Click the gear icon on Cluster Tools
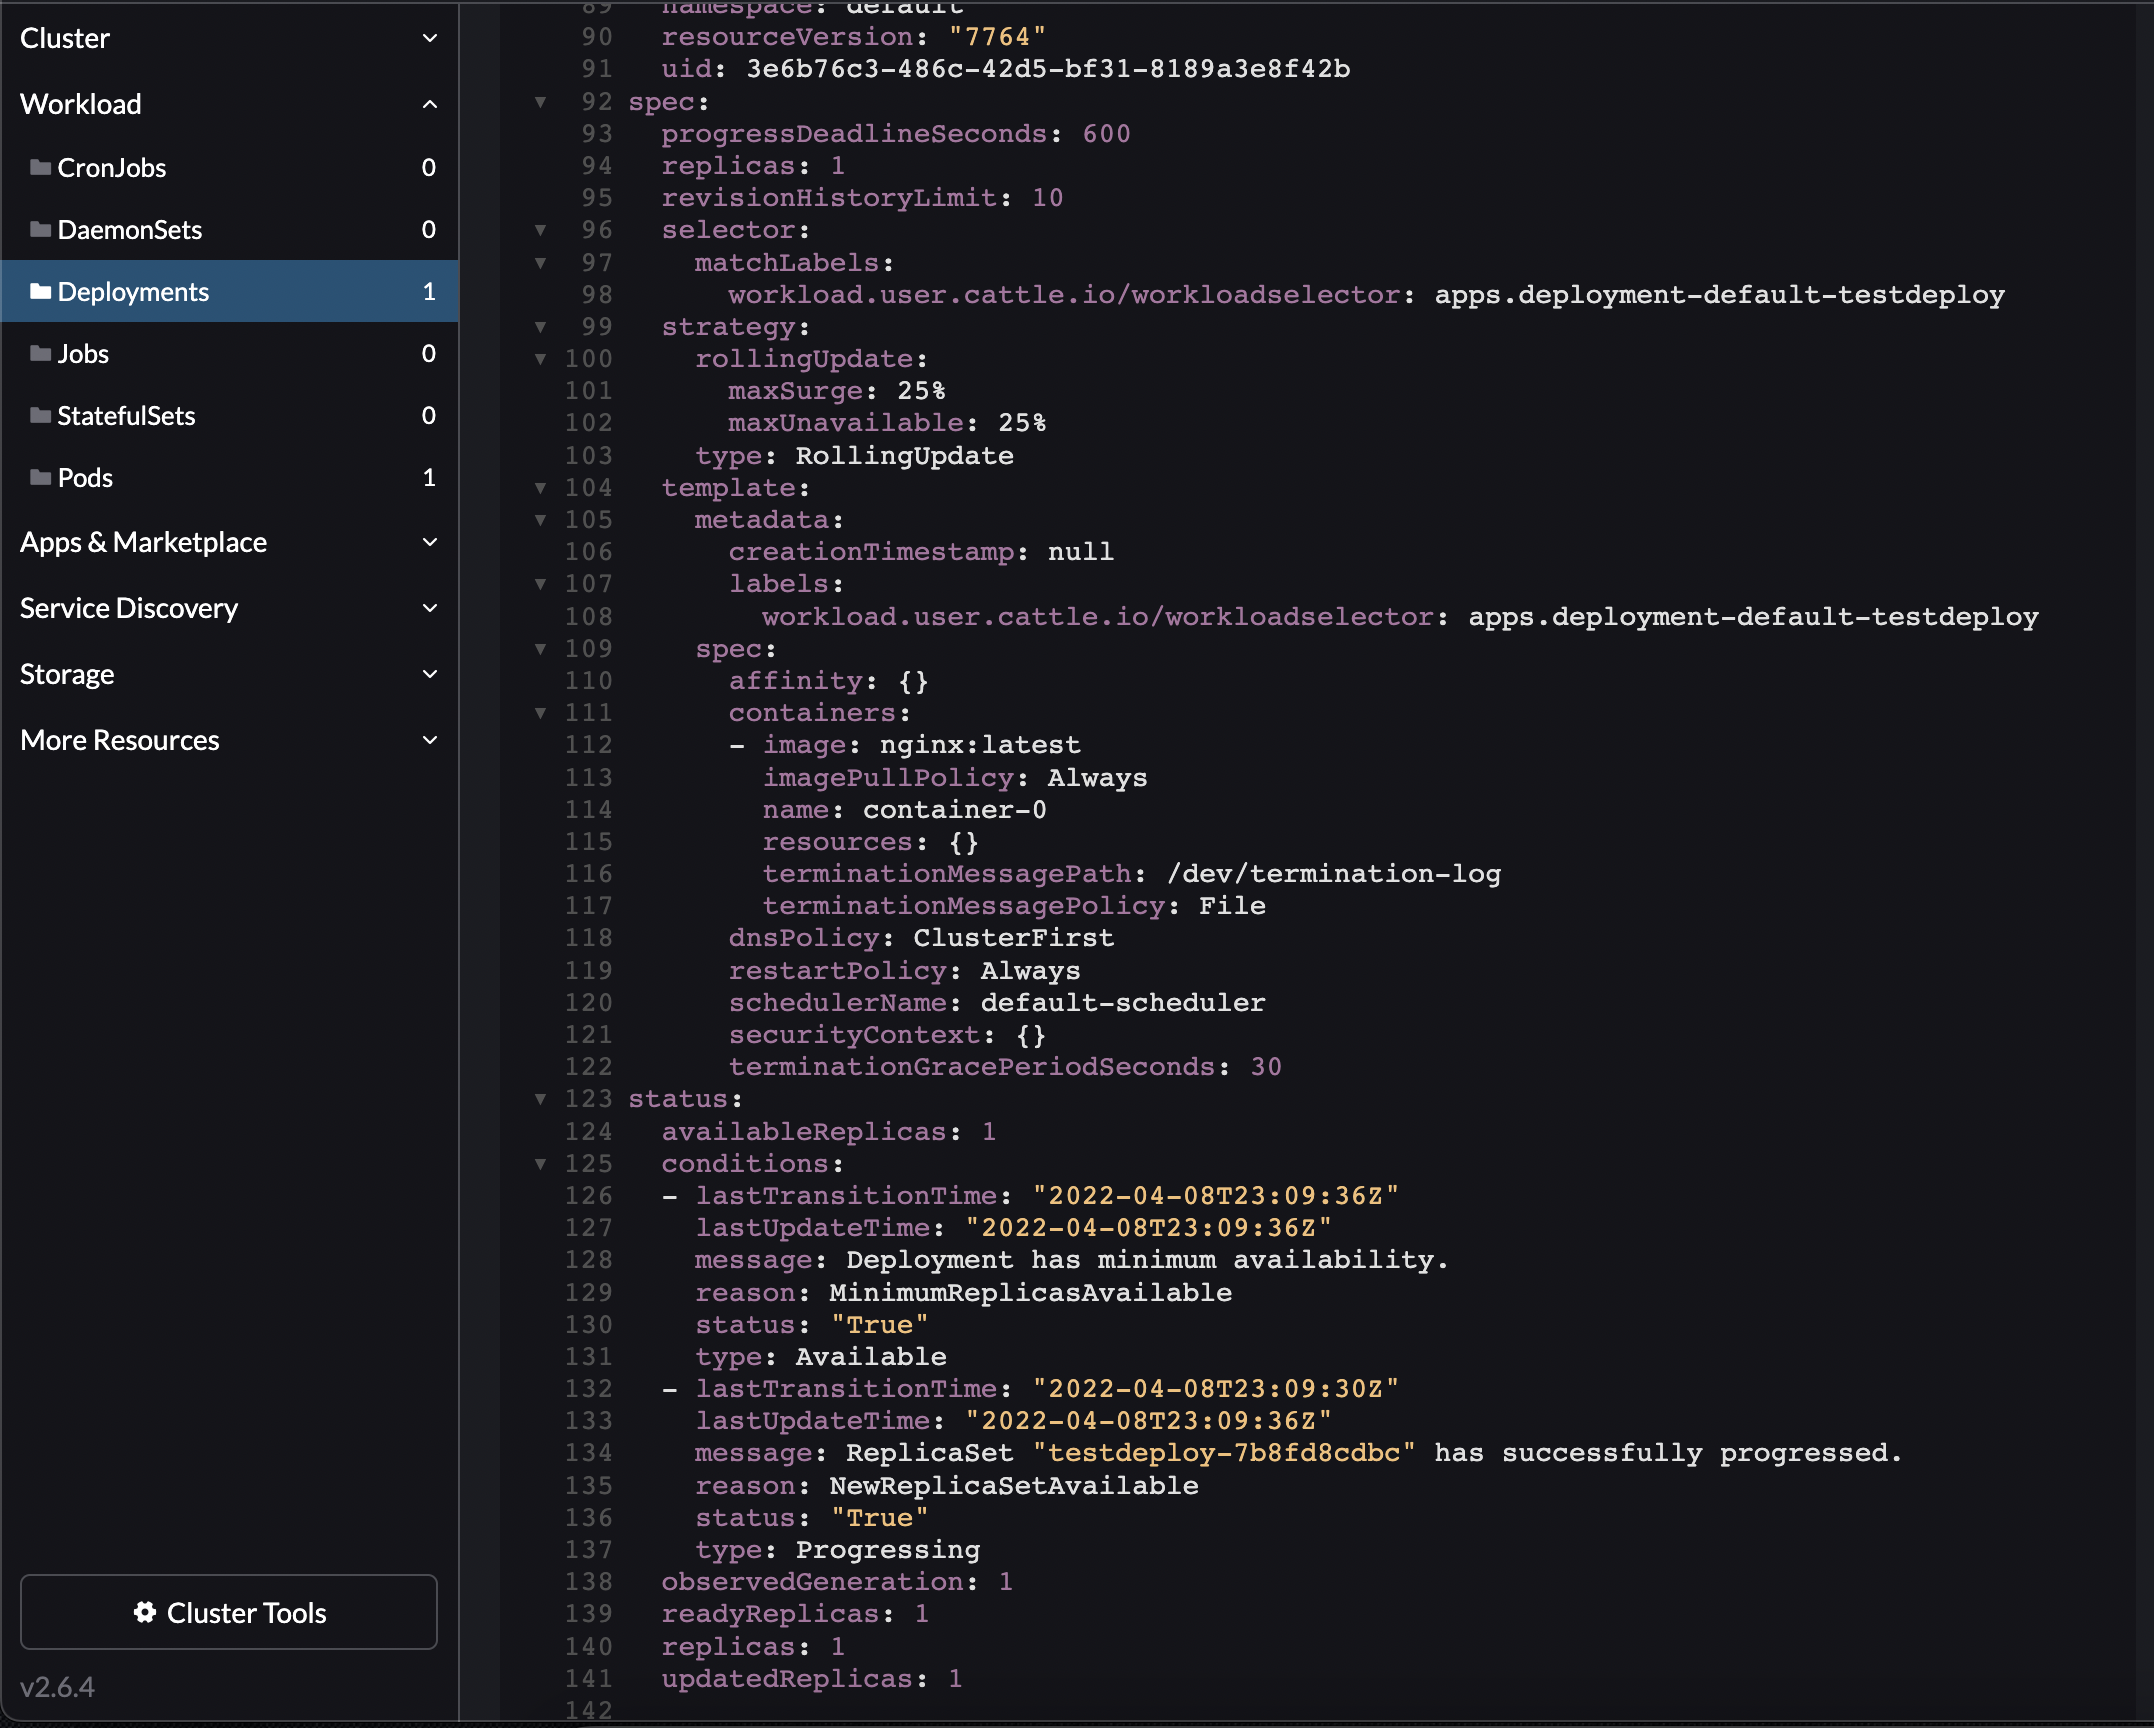 144,1611
